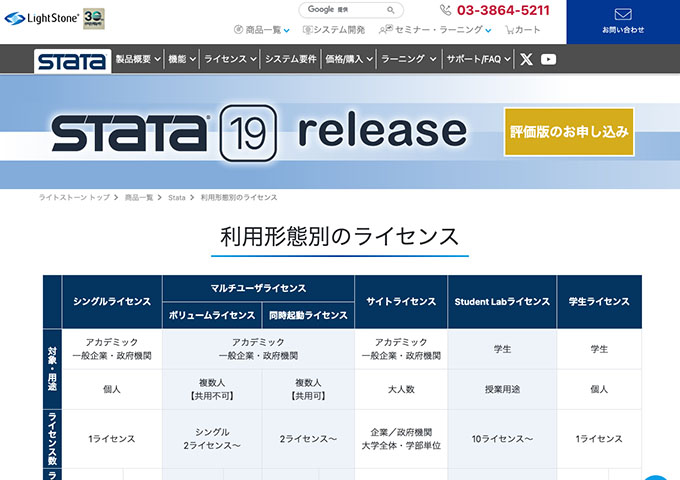Open the カート link
Viewport: 680px width, 480px height.
point(523,29)
